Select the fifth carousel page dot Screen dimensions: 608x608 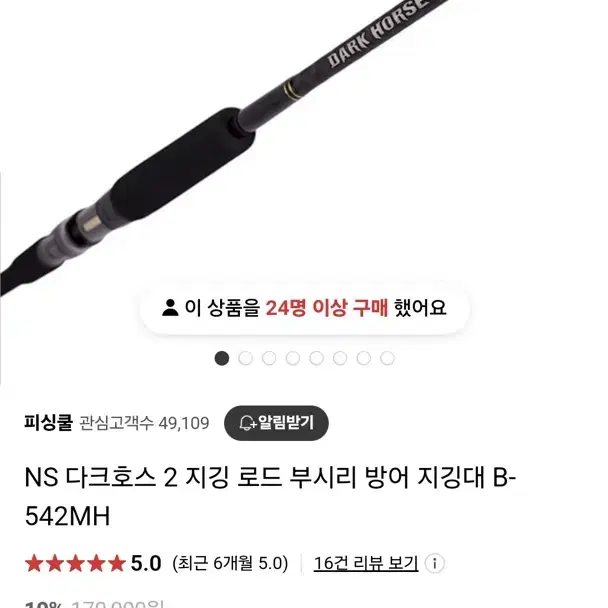pos(316,358)
